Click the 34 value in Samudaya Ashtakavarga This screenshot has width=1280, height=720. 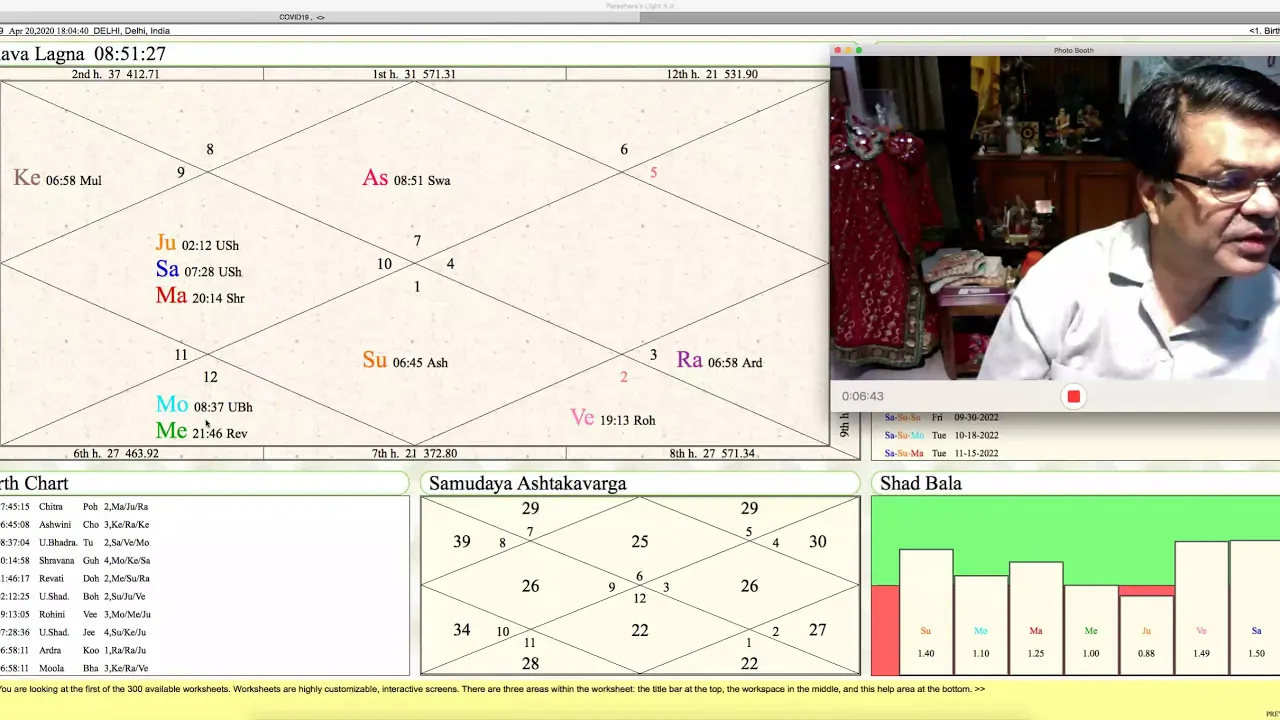click(x=461, y=630)
